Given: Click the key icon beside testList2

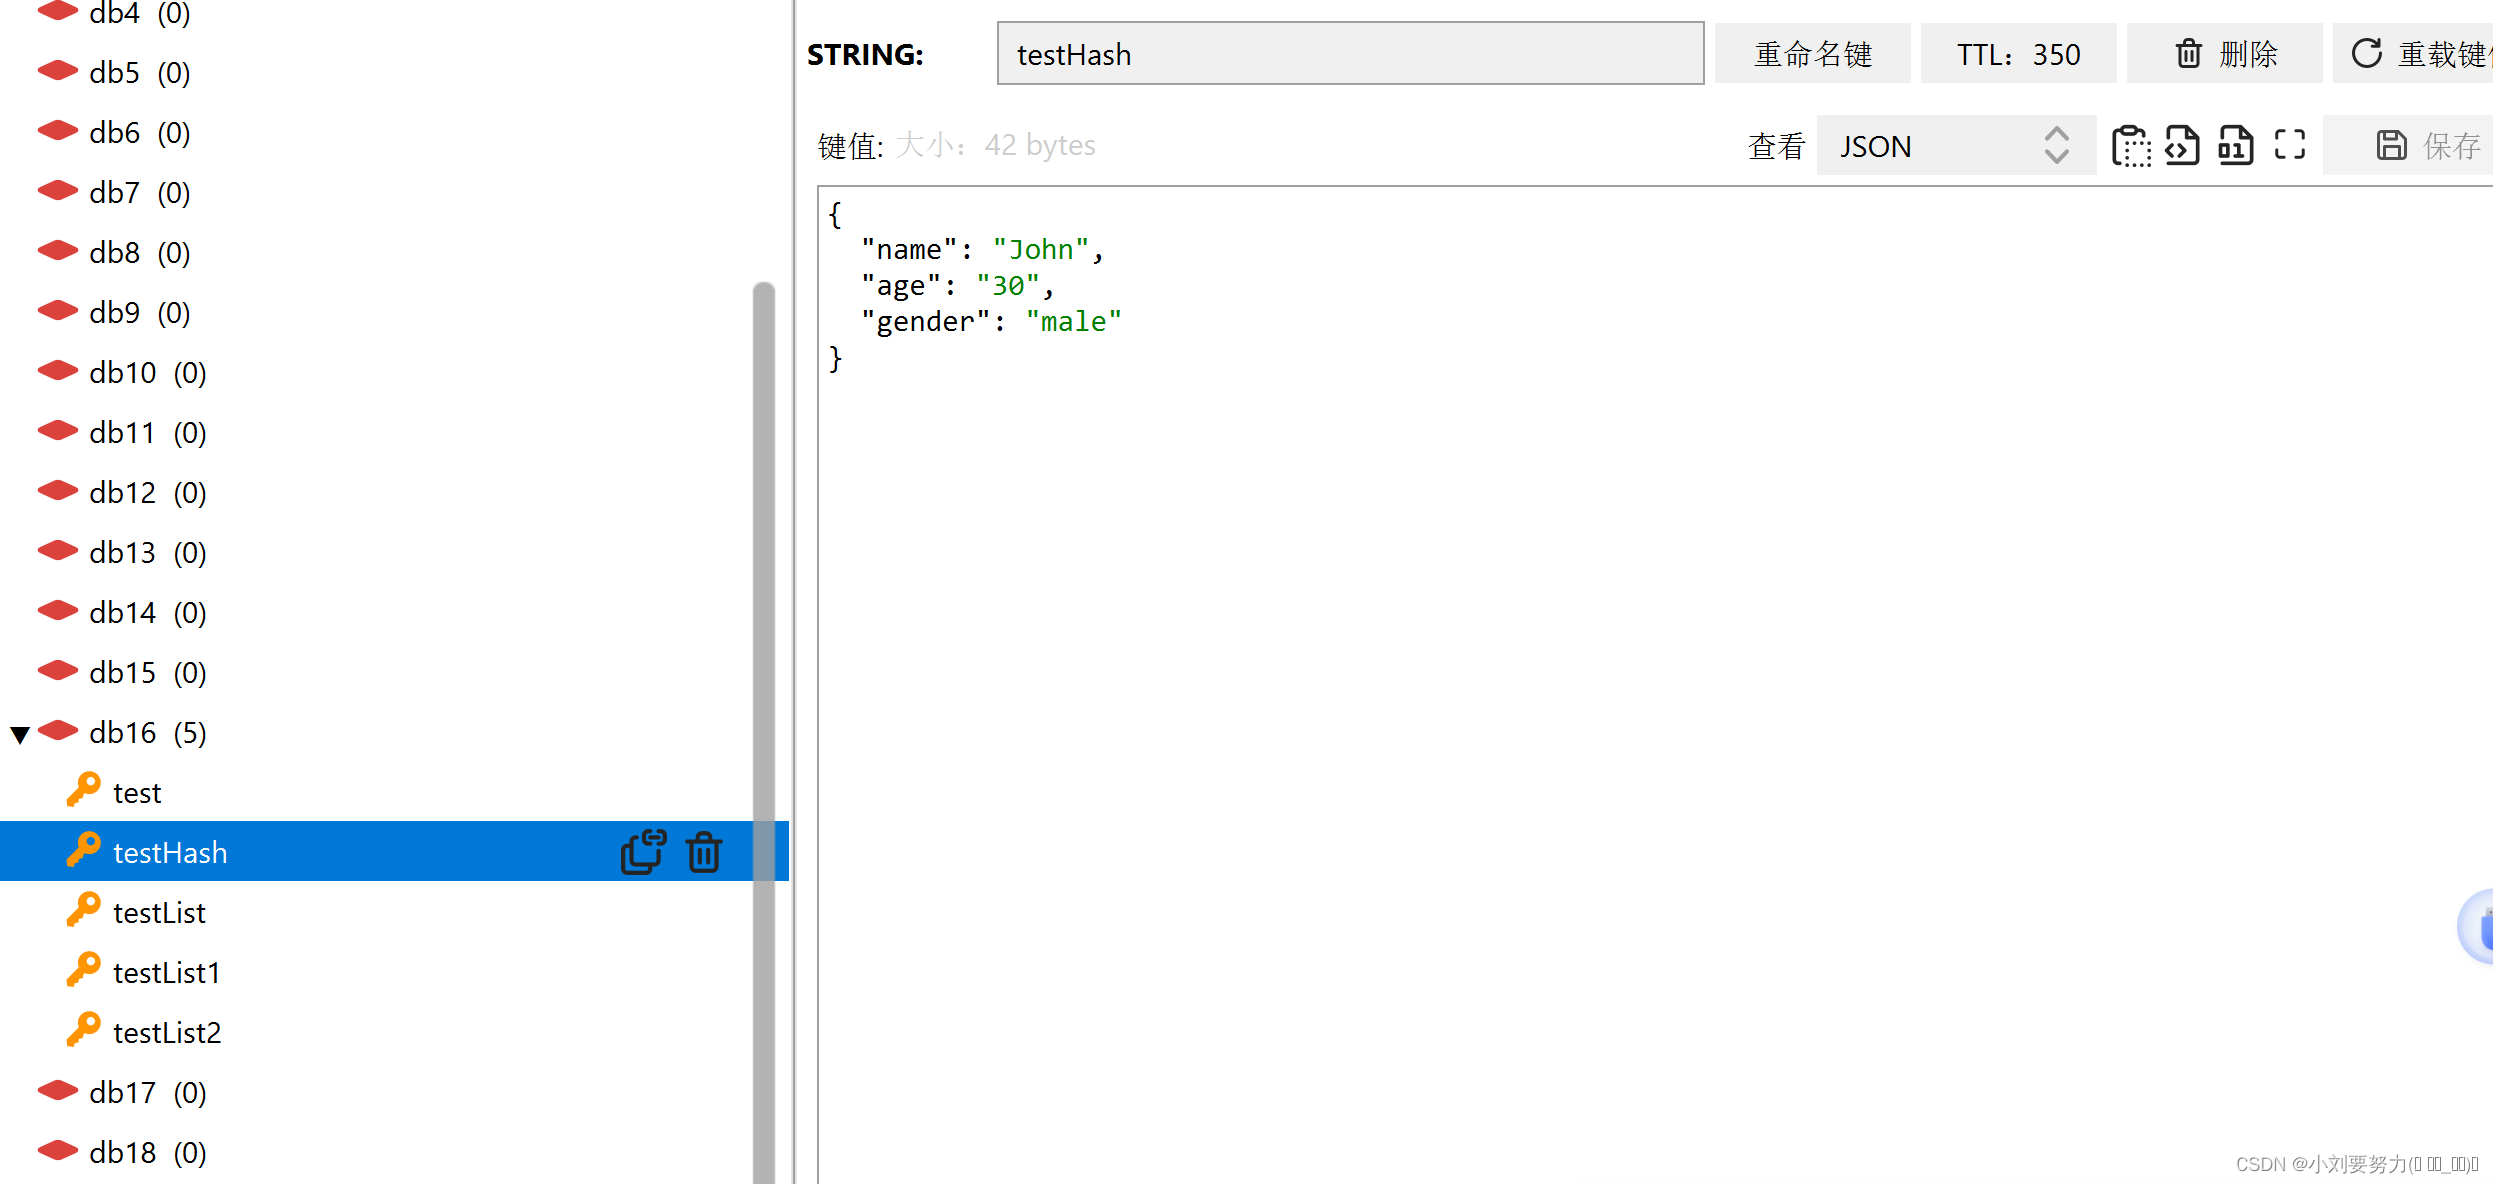Looking at the screenshot, I should click(x=84, y=1030).
